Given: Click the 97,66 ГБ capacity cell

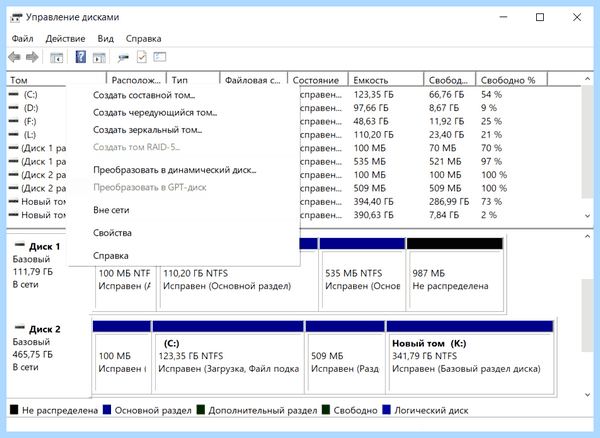Looking at the screenshot, I should pyautogui.click(x=370, y=108).
